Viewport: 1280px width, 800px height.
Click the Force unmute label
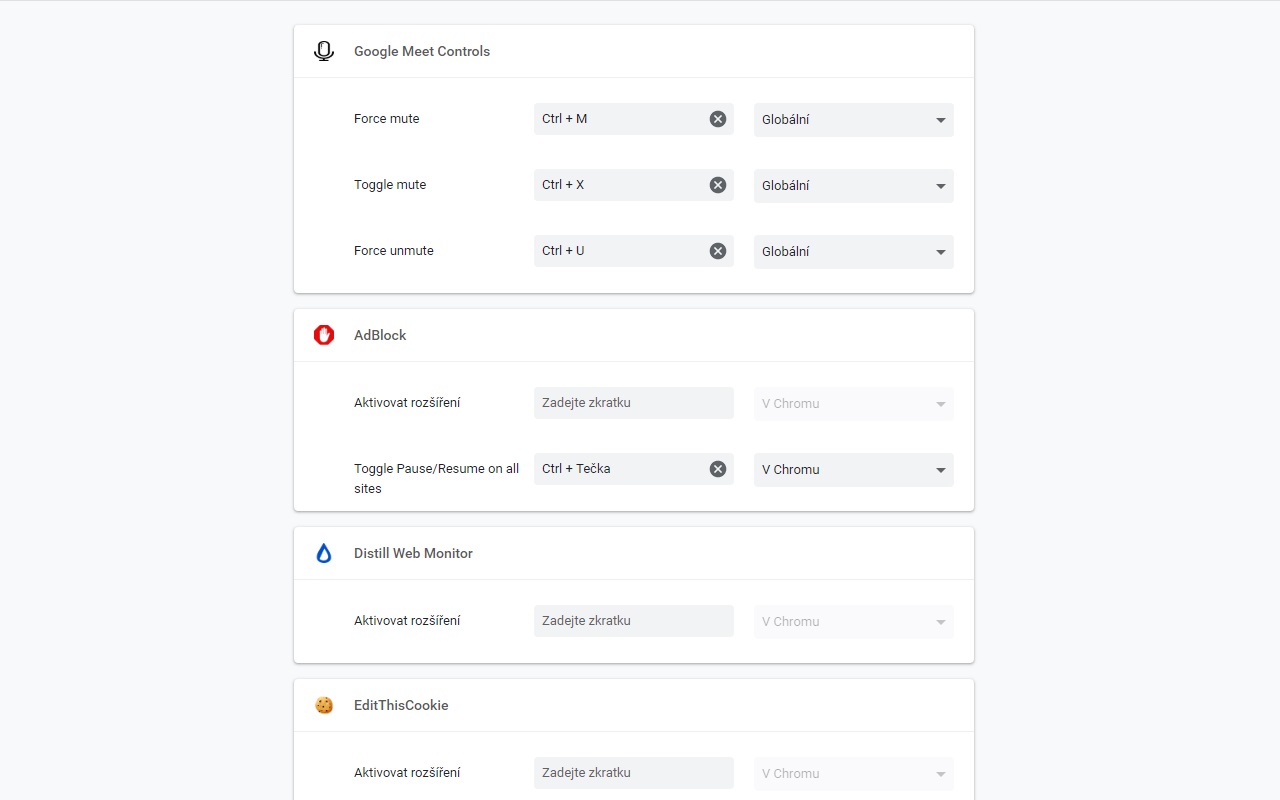(394, 251)
